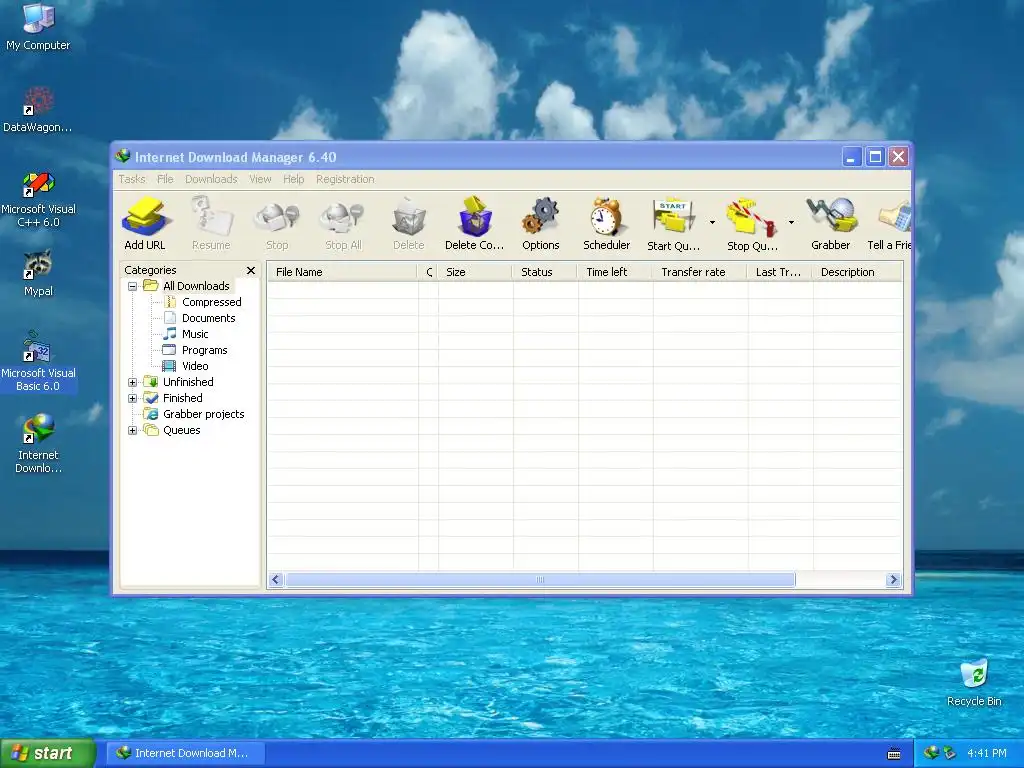The height and width of the screenshot is (768, 1024).
Task: Select Grabber projects in the tree
Action: (203, 414)
